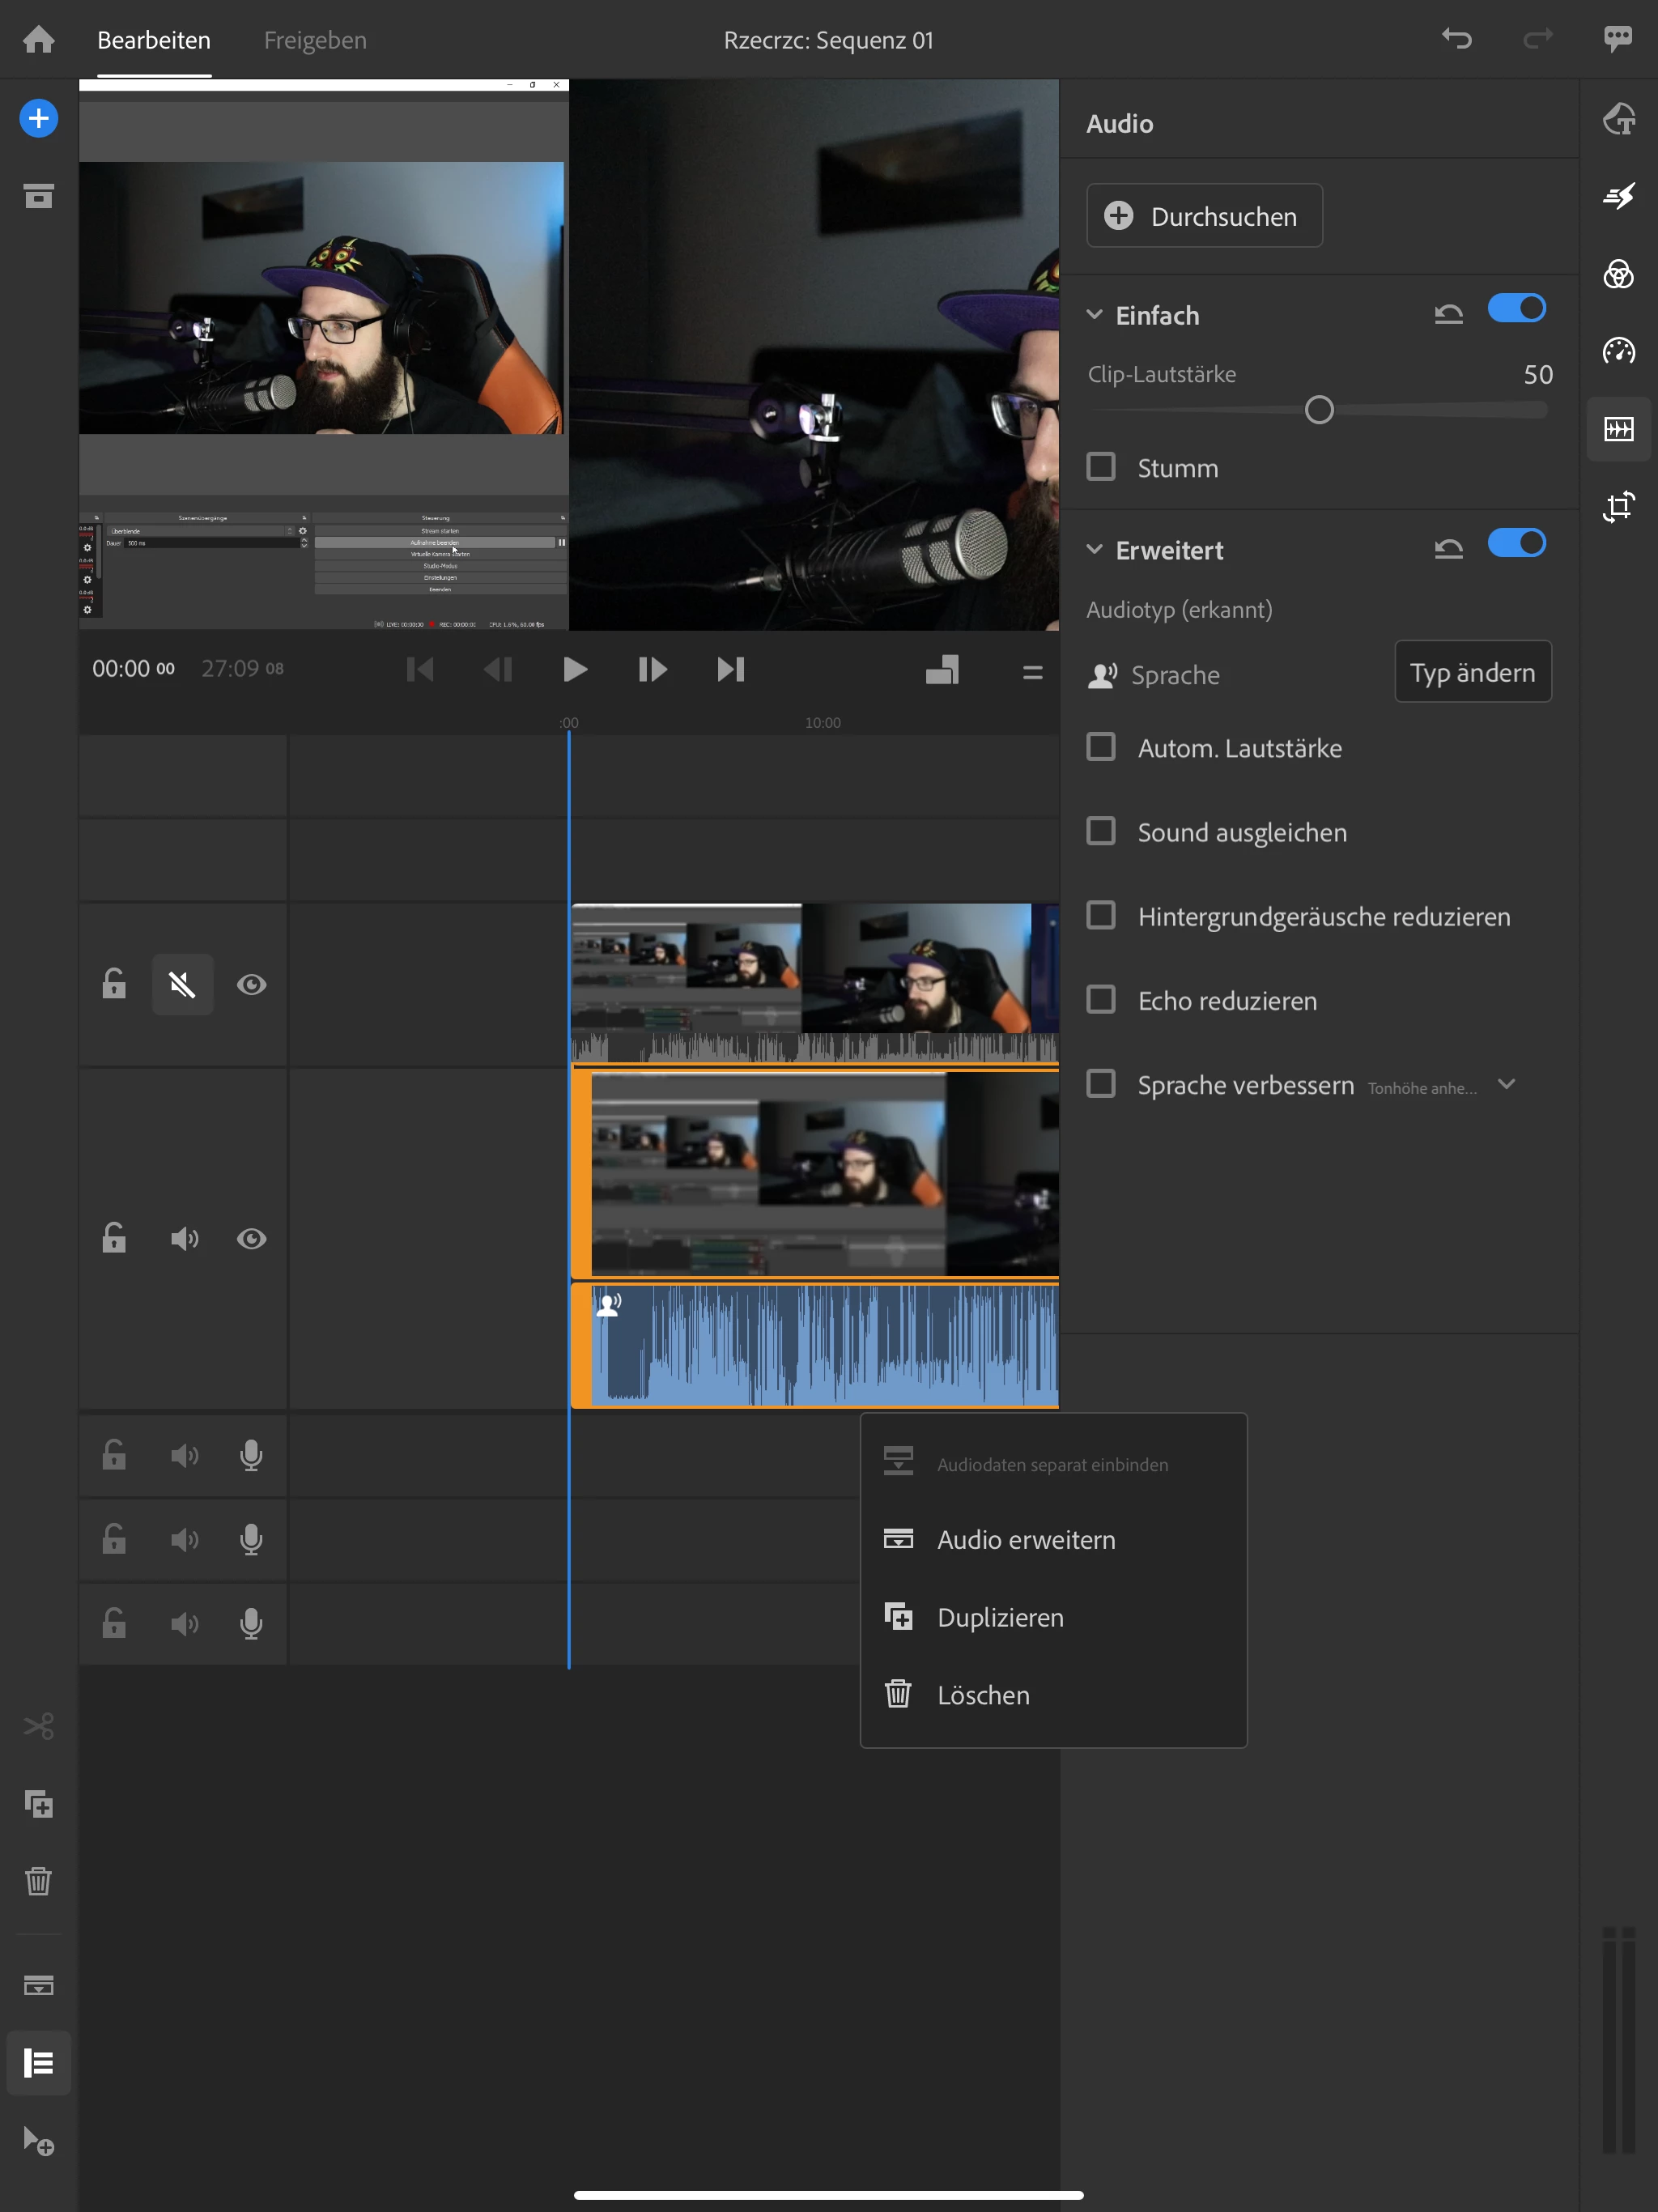1658x2212 pixels.
Task: Click the Clip-Lautstärke slider handle
Action: [x=1319, y=410]
